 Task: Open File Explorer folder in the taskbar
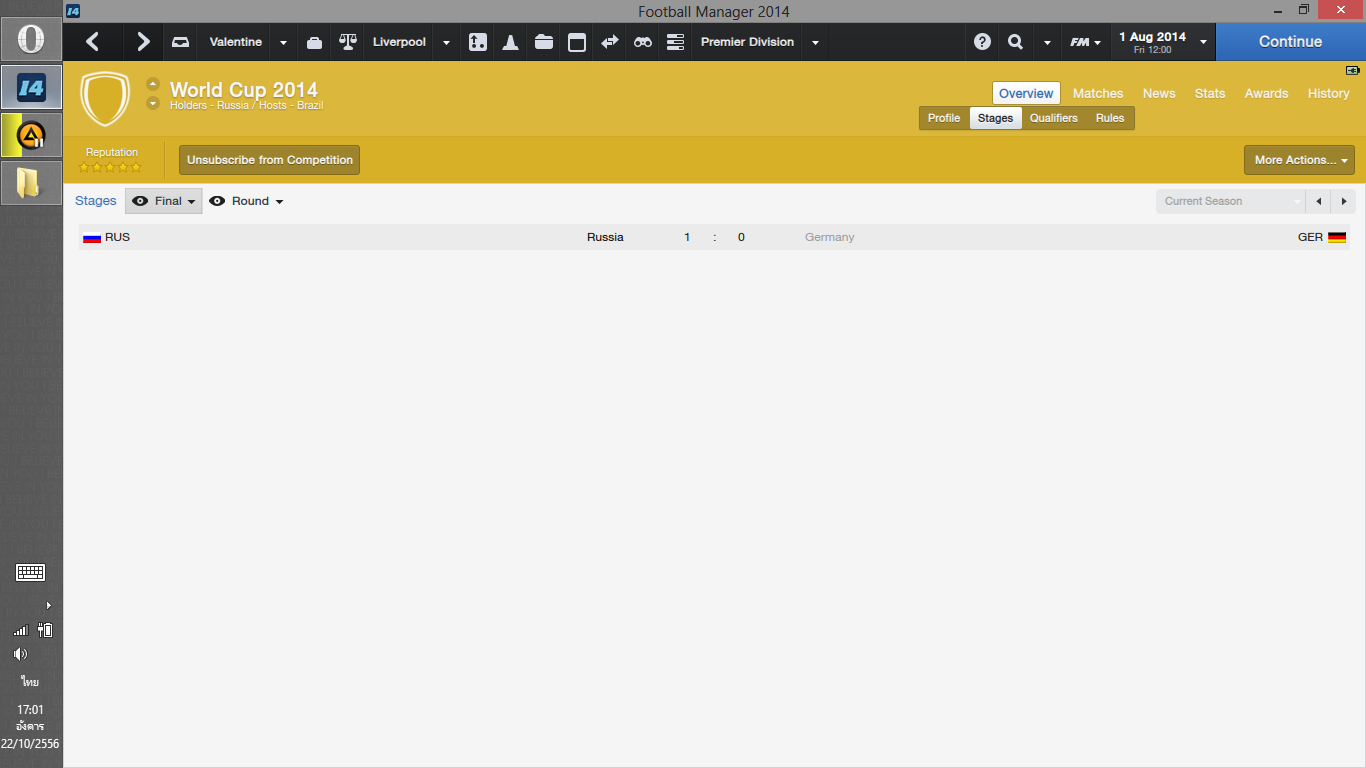click(x=31, y=182)
